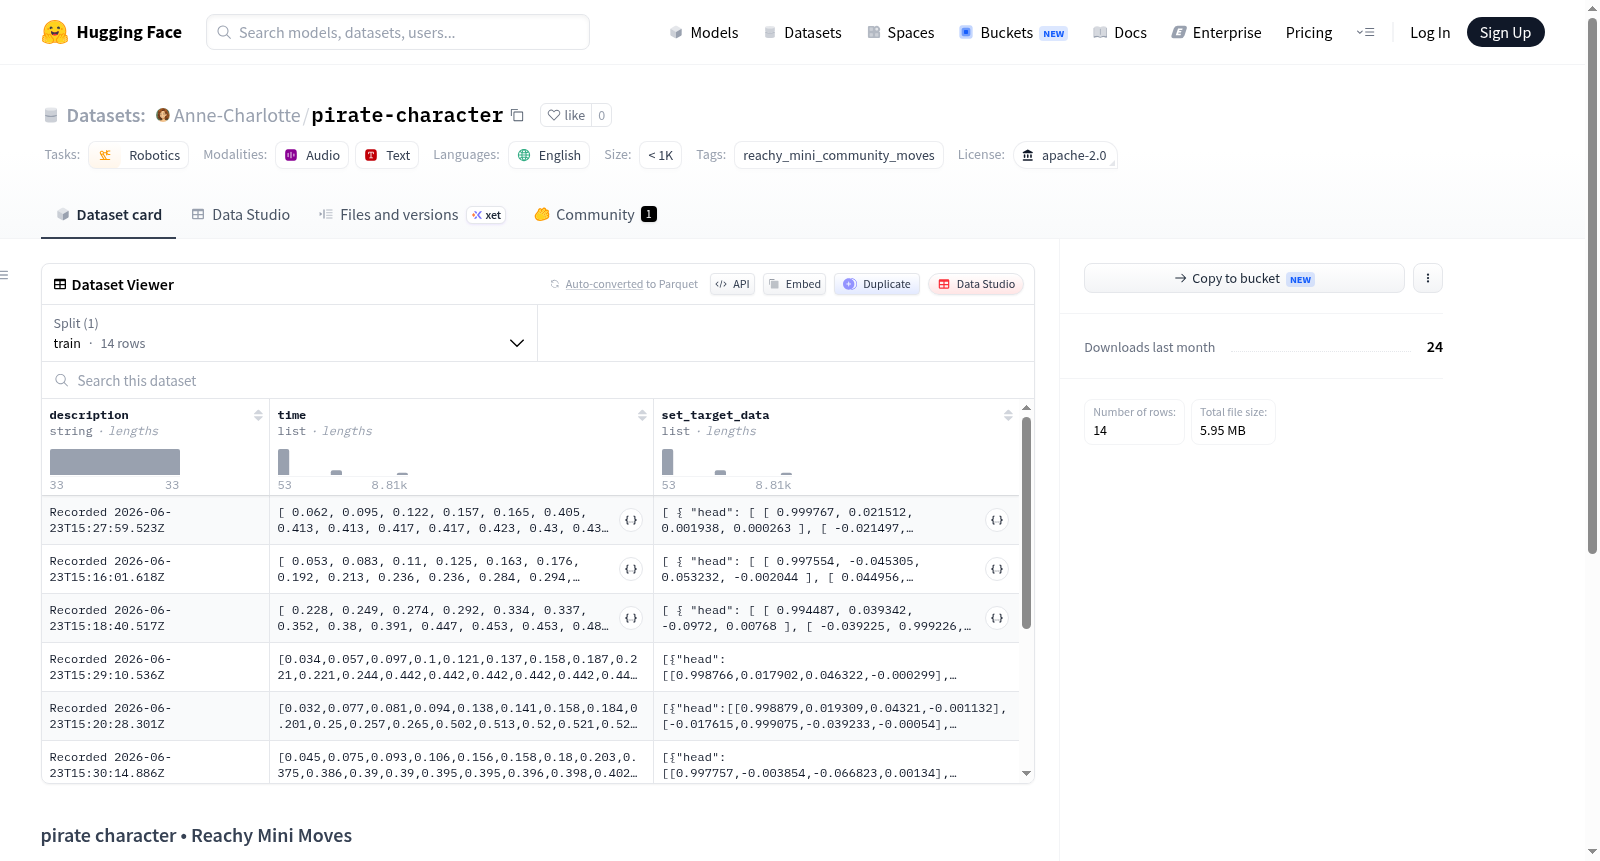Click the Hugging Face logo icon

pyautogui.click(x=55, y=32)
